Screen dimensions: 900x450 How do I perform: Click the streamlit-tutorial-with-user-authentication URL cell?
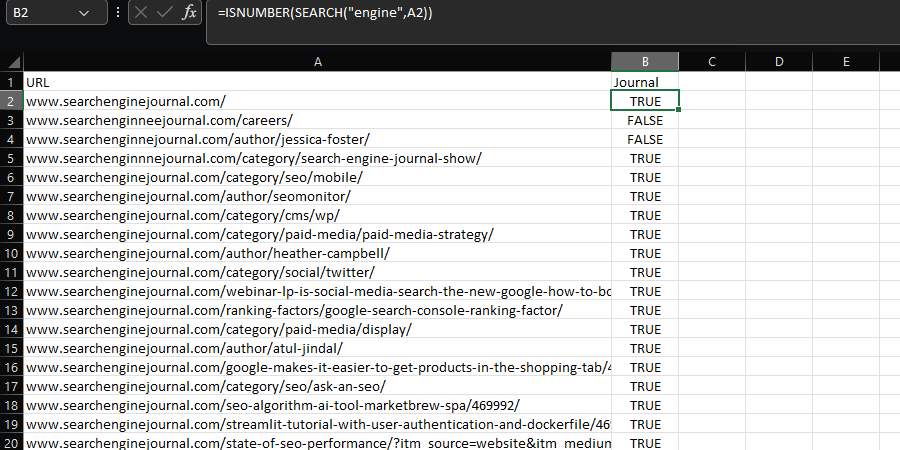tap(317, 424)
